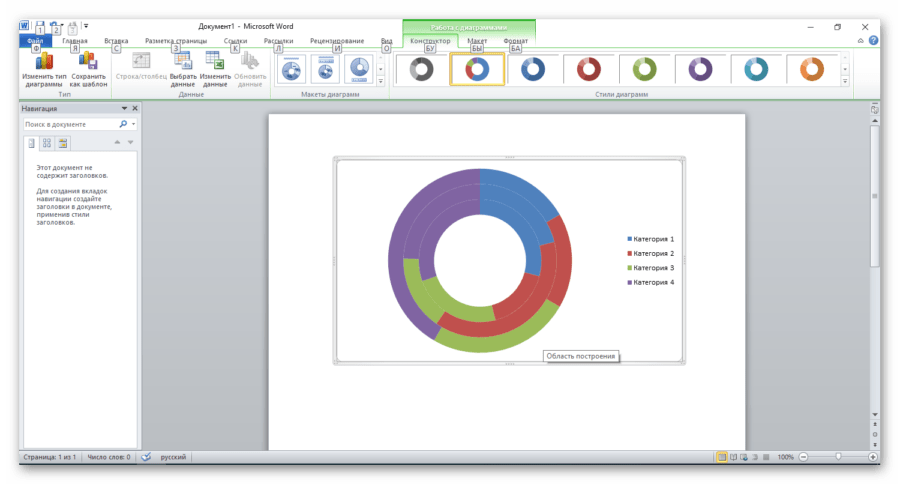Click the Изменить данные icon
This screenshot has height=484, width=900.
[214, 70]
